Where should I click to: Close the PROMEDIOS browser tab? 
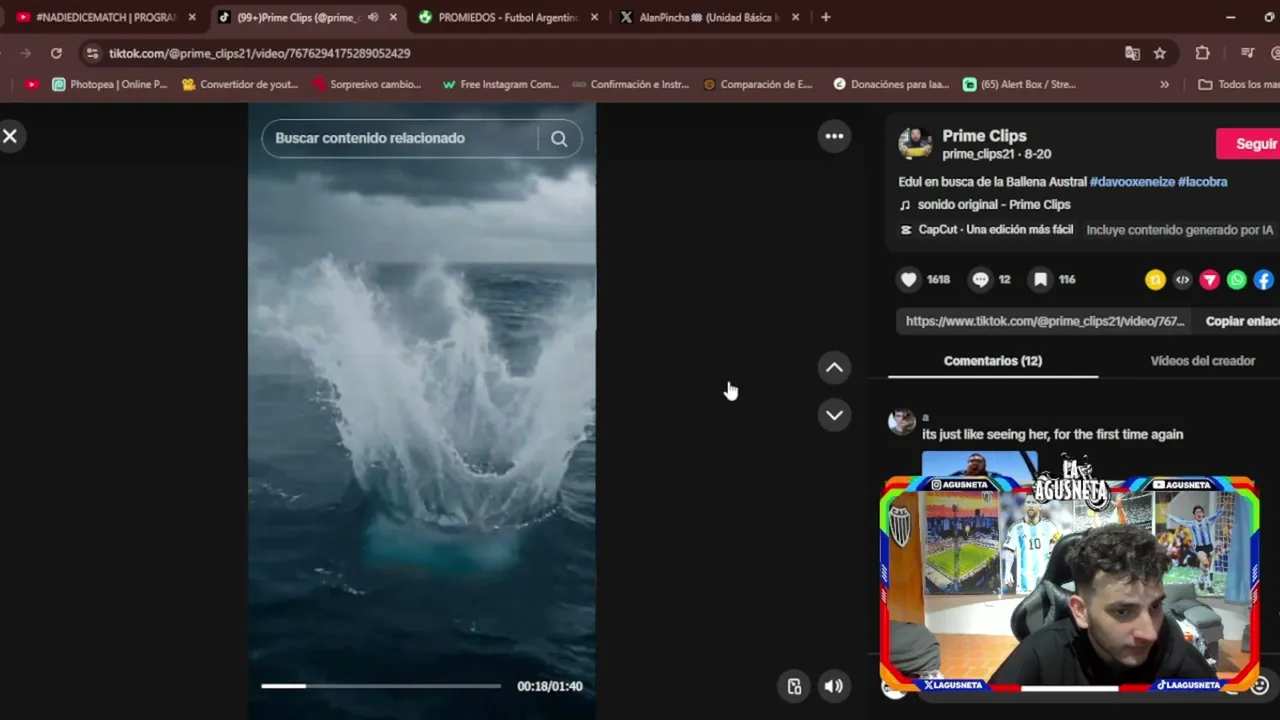point(595,17)
